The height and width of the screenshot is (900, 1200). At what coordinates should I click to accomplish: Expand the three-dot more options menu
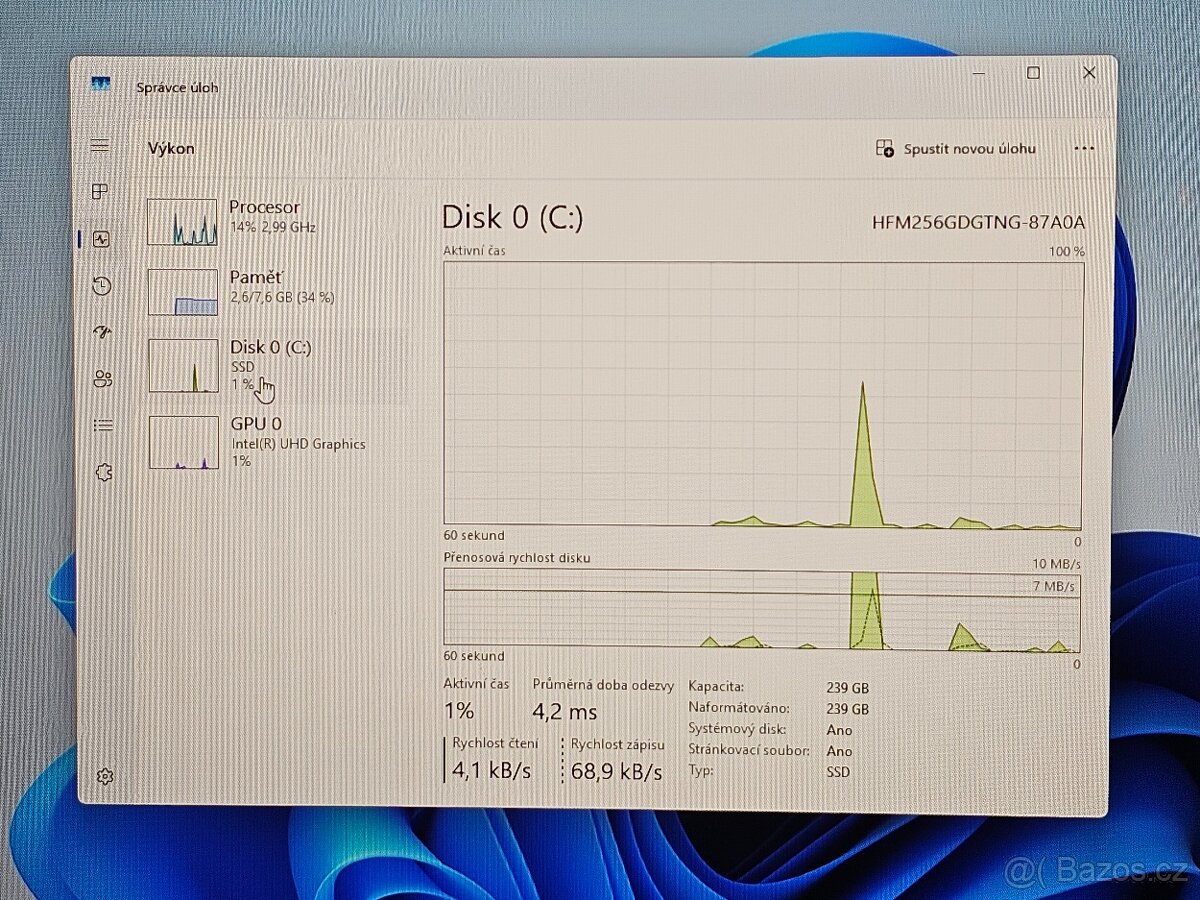point(1084,148)
